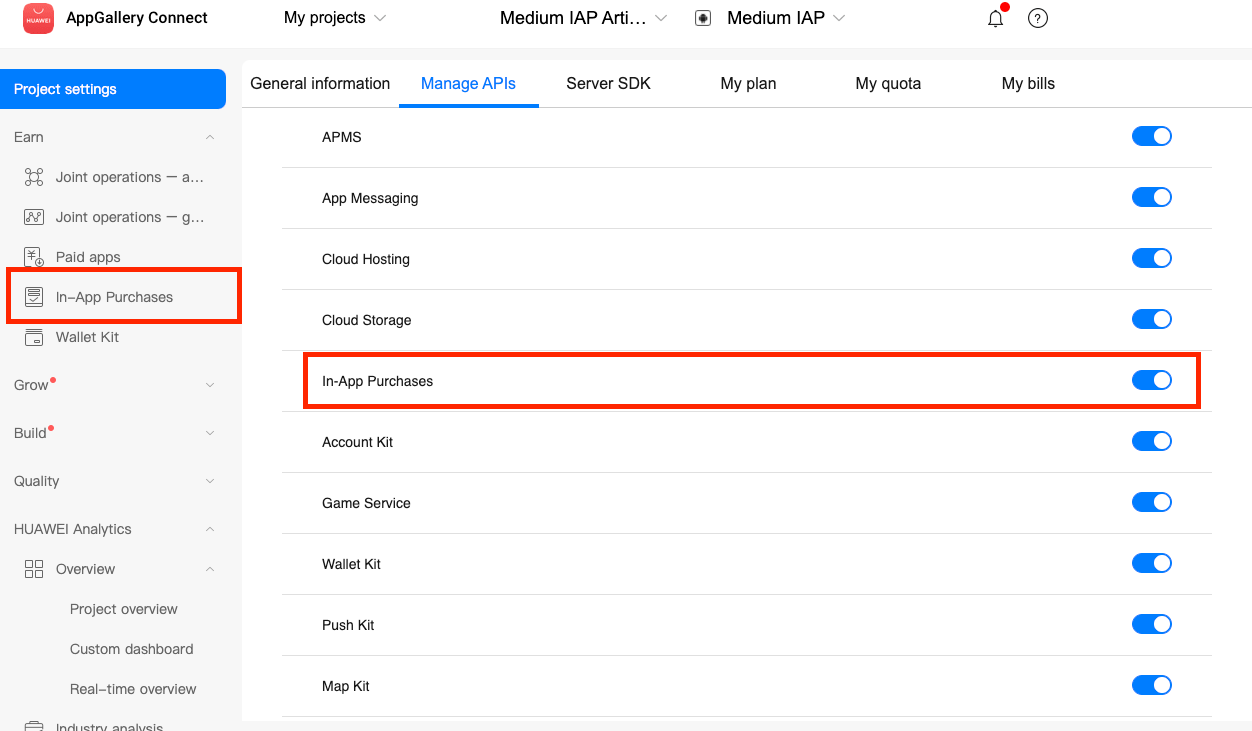This screenshot has width=1252, height=731.
Task: Collapse the Overview subsection chevron
Action: [x=210, y=569]
